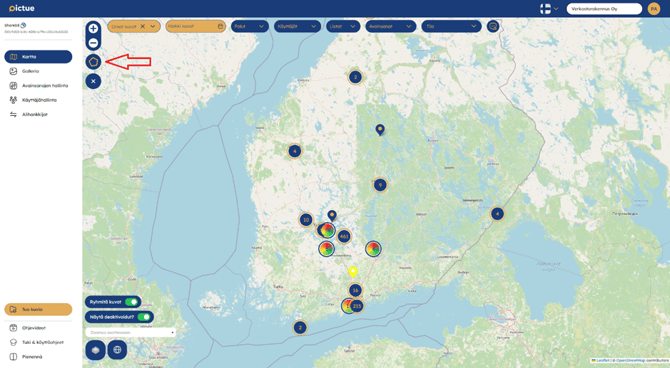Screen dimensions: 670x368
Task: Expand the Käyttäjät dropdown filter
Action: pyautogui.click(x=297, y=26)
